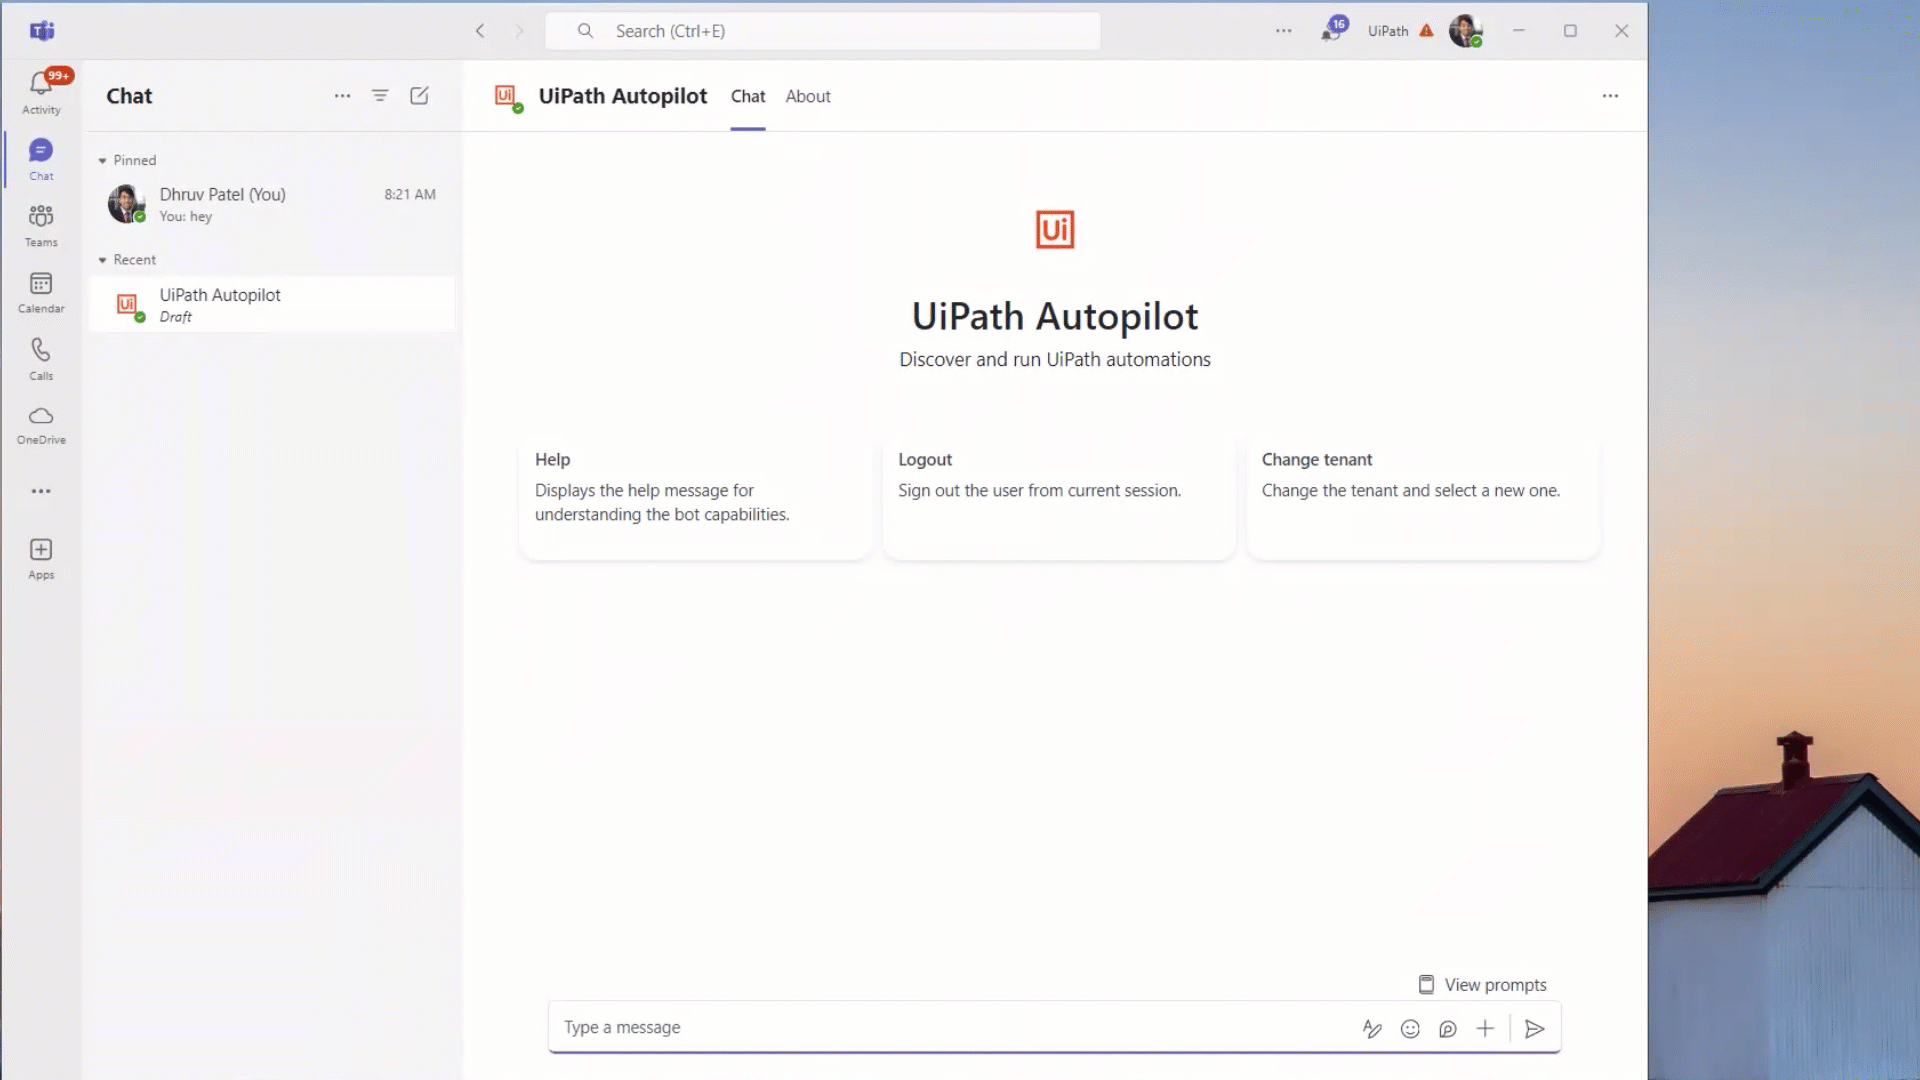Expand the Recent chats section
The height and width of the screenshot is (1080, 1920).
click(x=103, y=260)
